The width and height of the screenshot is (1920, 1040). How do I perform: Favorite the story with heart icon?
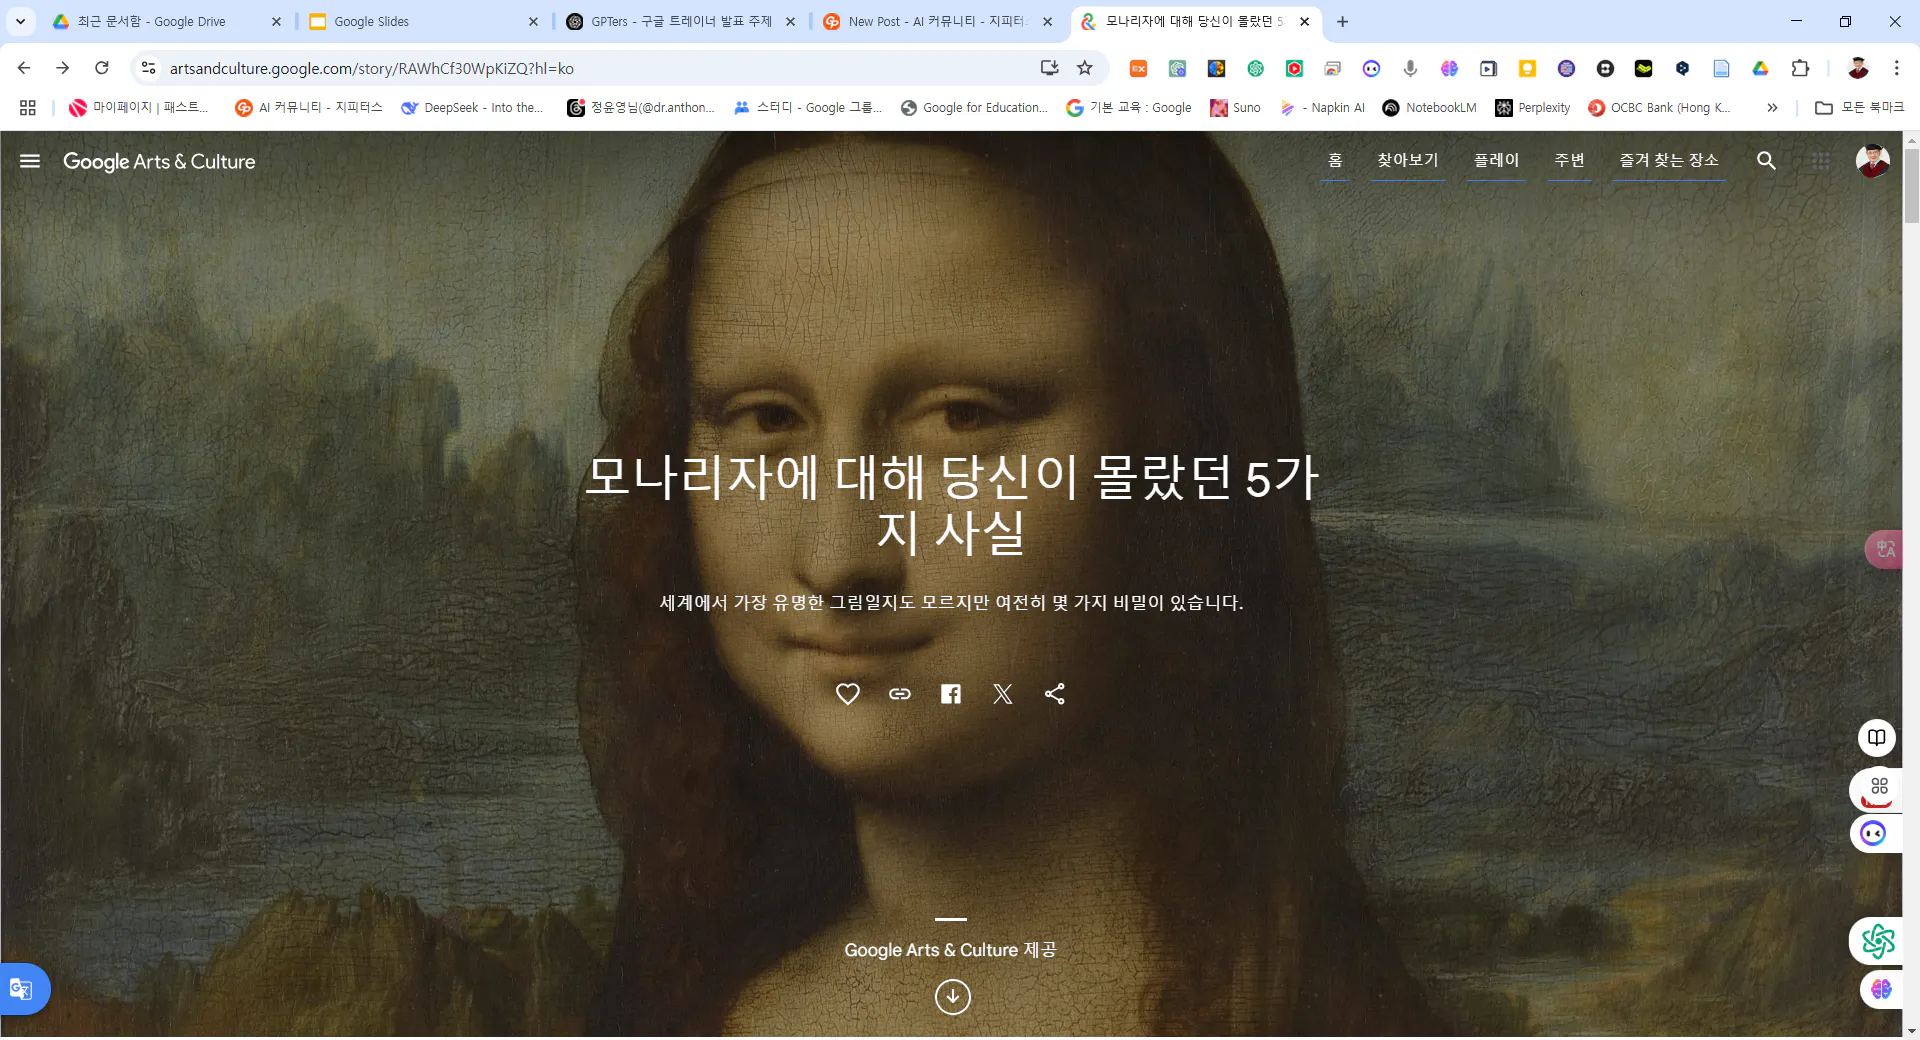848,694
